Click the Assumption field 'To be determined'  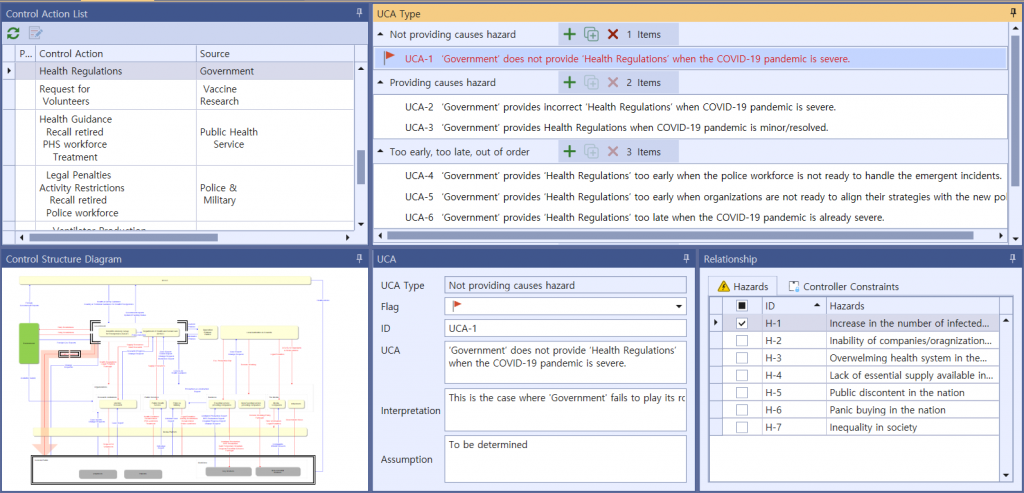(x=566, y=458)
